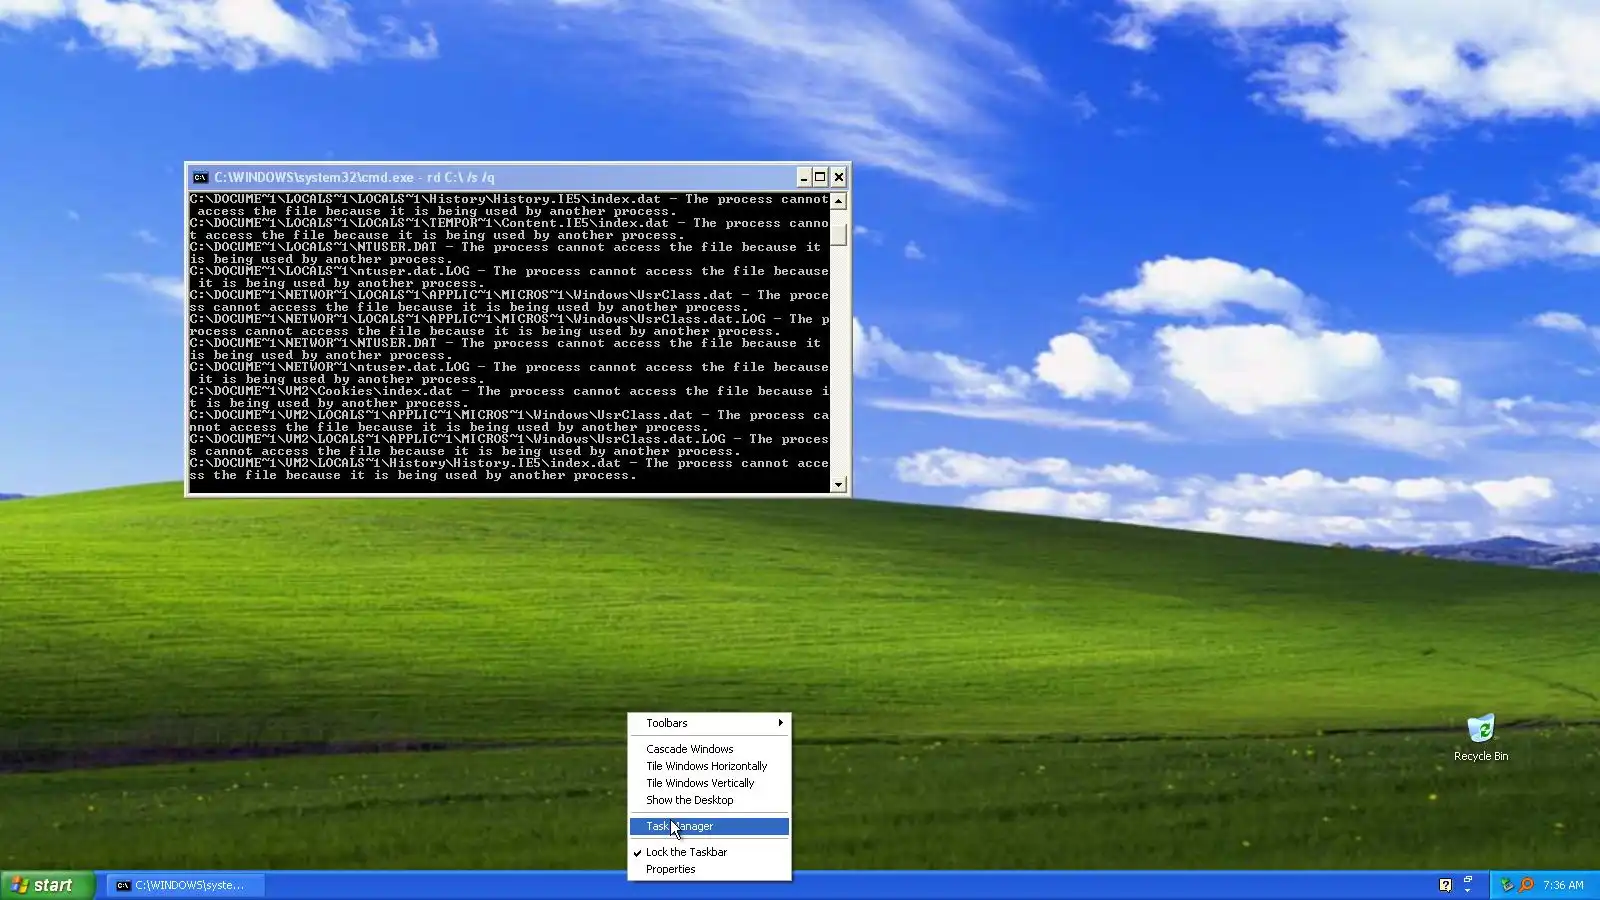The height and width of the screenshot is (900, 1600).
Task: Open Task Manager from the context menu
Action: coord(709,826)
